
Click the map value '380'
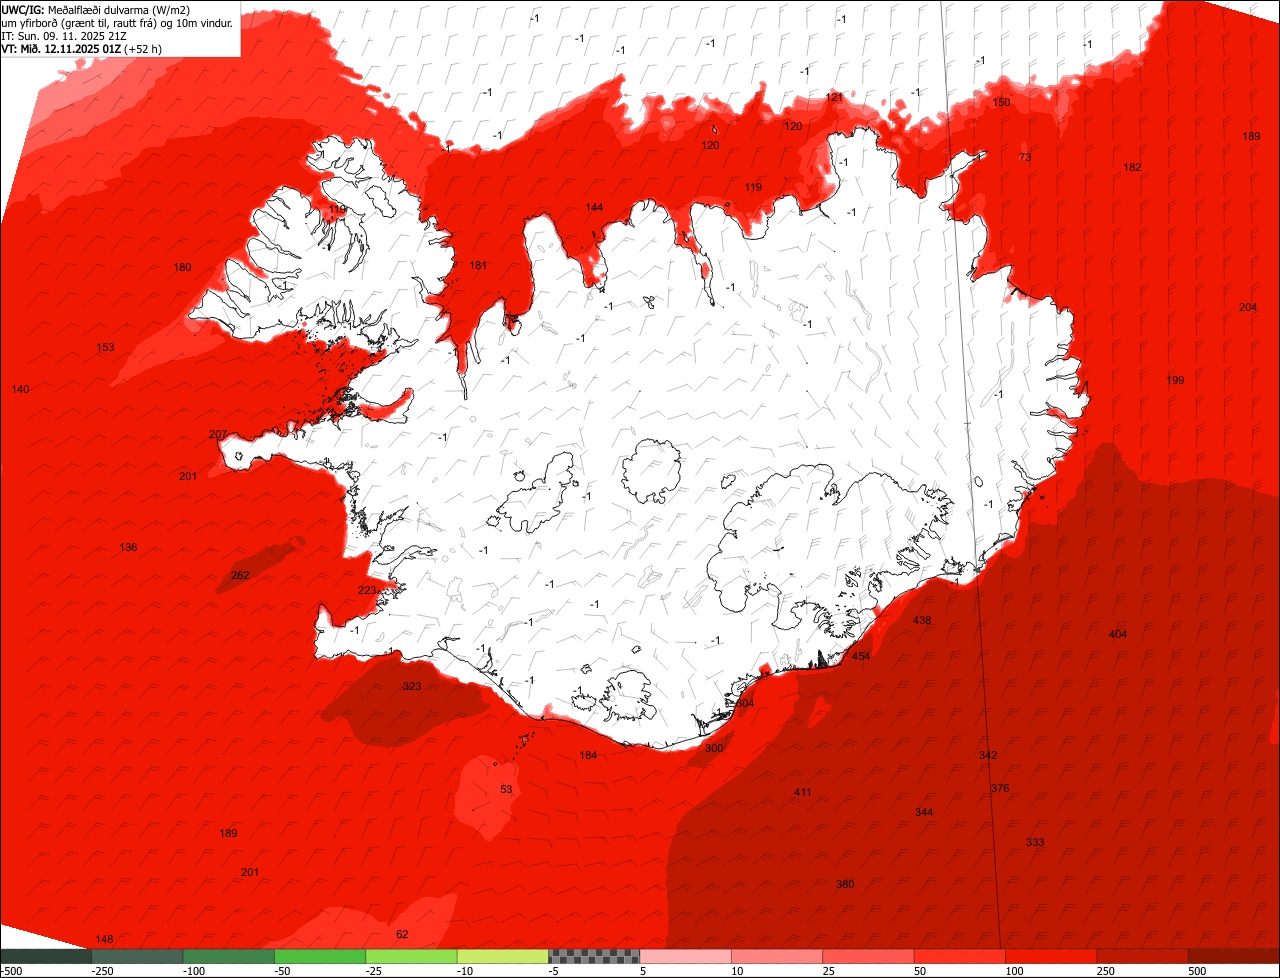pyautogui.click(x=845, y=884)
